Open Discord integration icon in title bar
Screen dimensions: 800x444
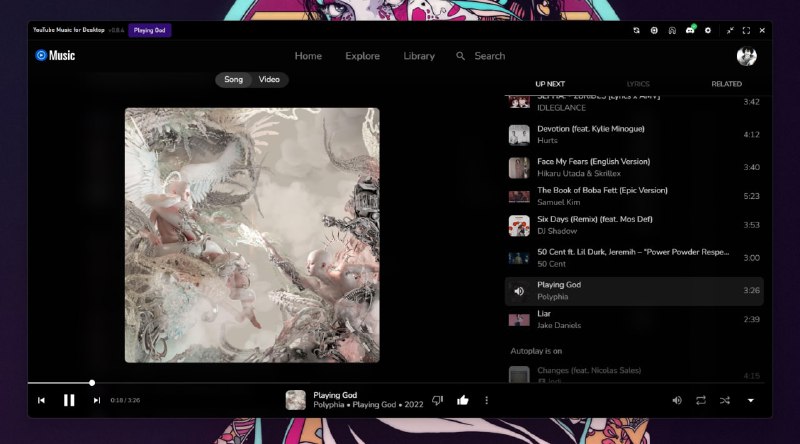[690, 31]
